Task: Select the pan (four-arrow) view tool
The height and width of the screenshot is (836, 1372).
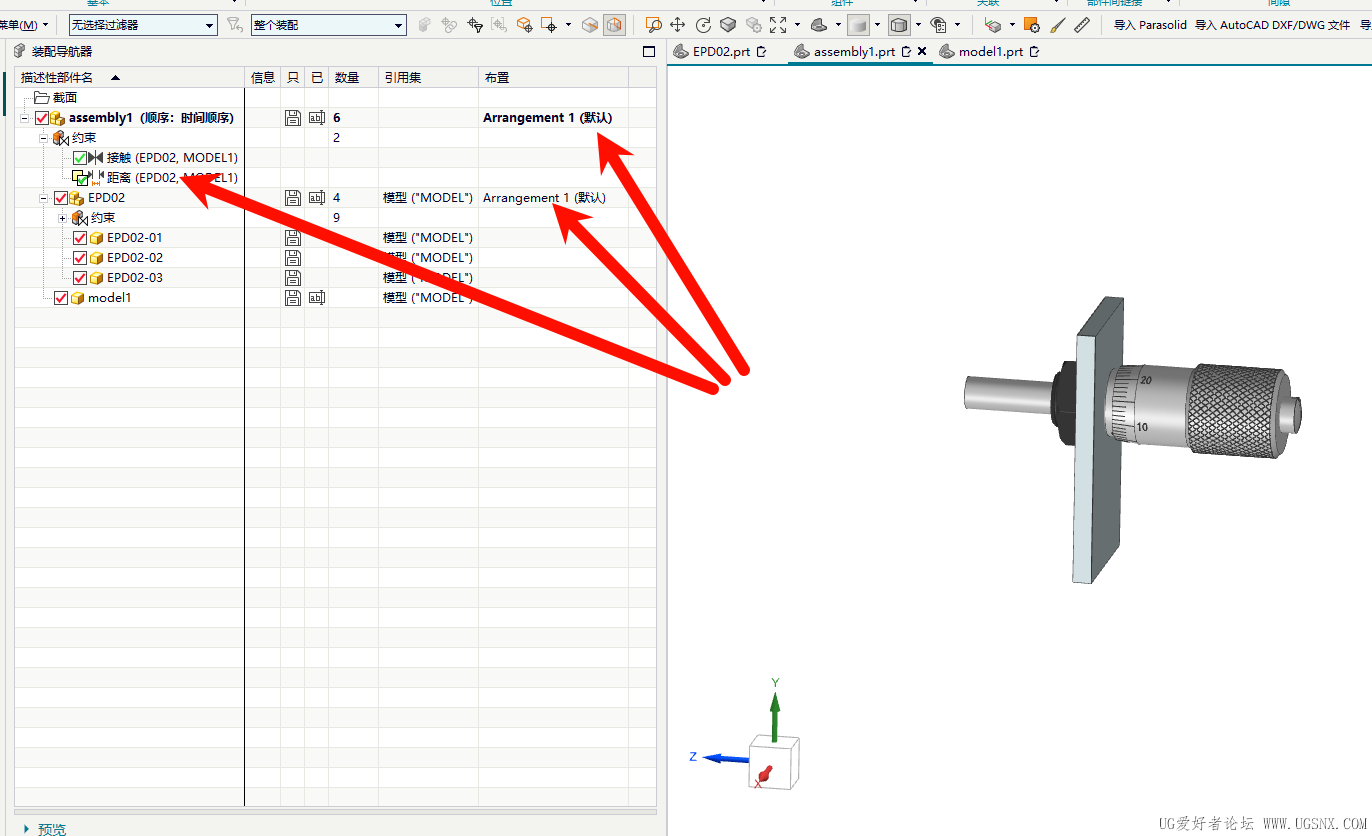Action: tap(678, 25)
